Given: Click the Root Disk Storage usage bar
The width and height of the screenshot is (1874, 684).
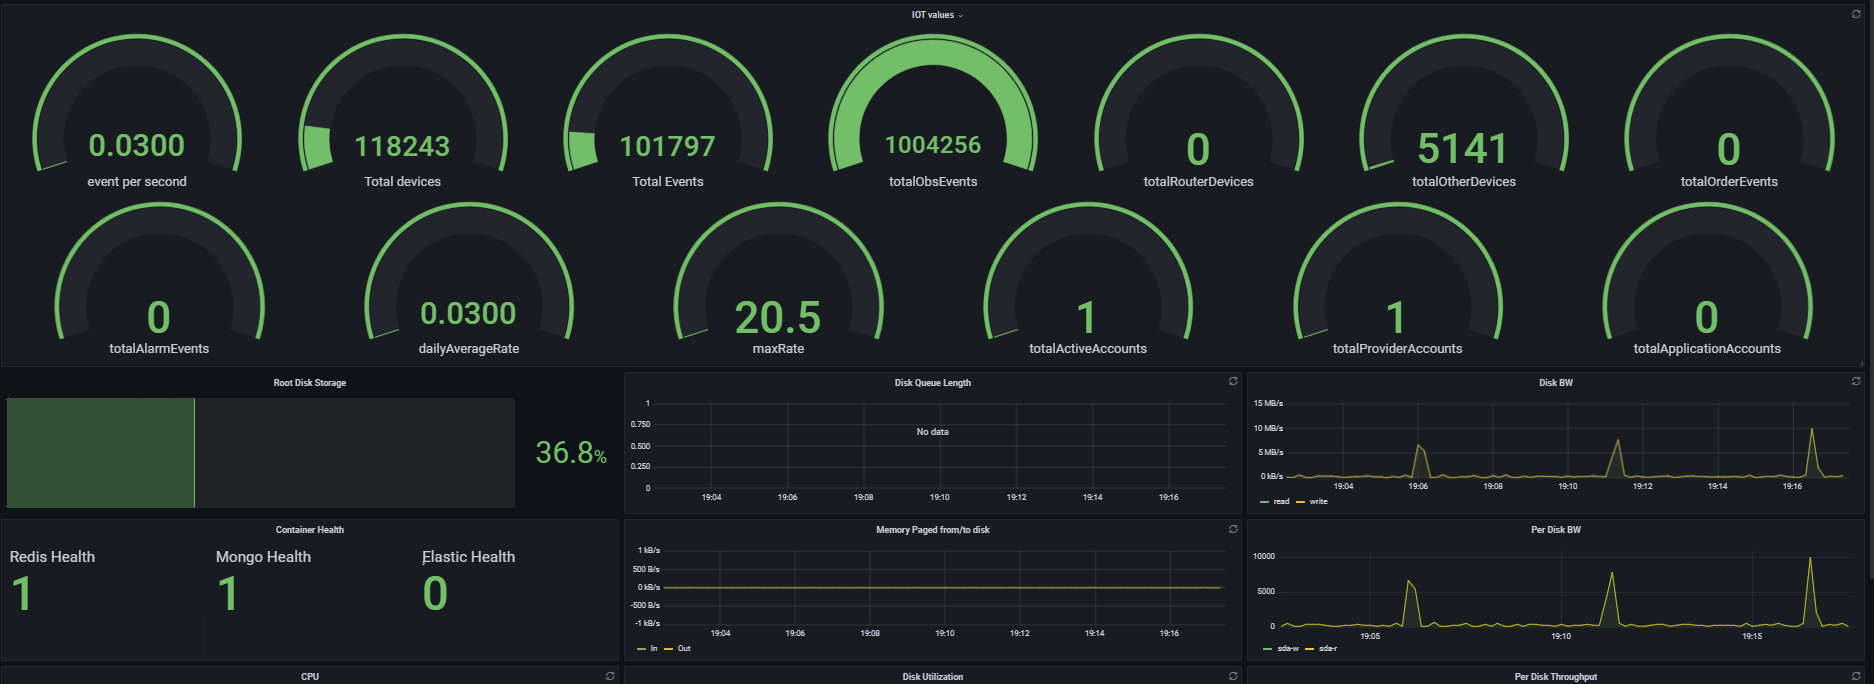Looking at the screenshot, I should pos(261,453).
